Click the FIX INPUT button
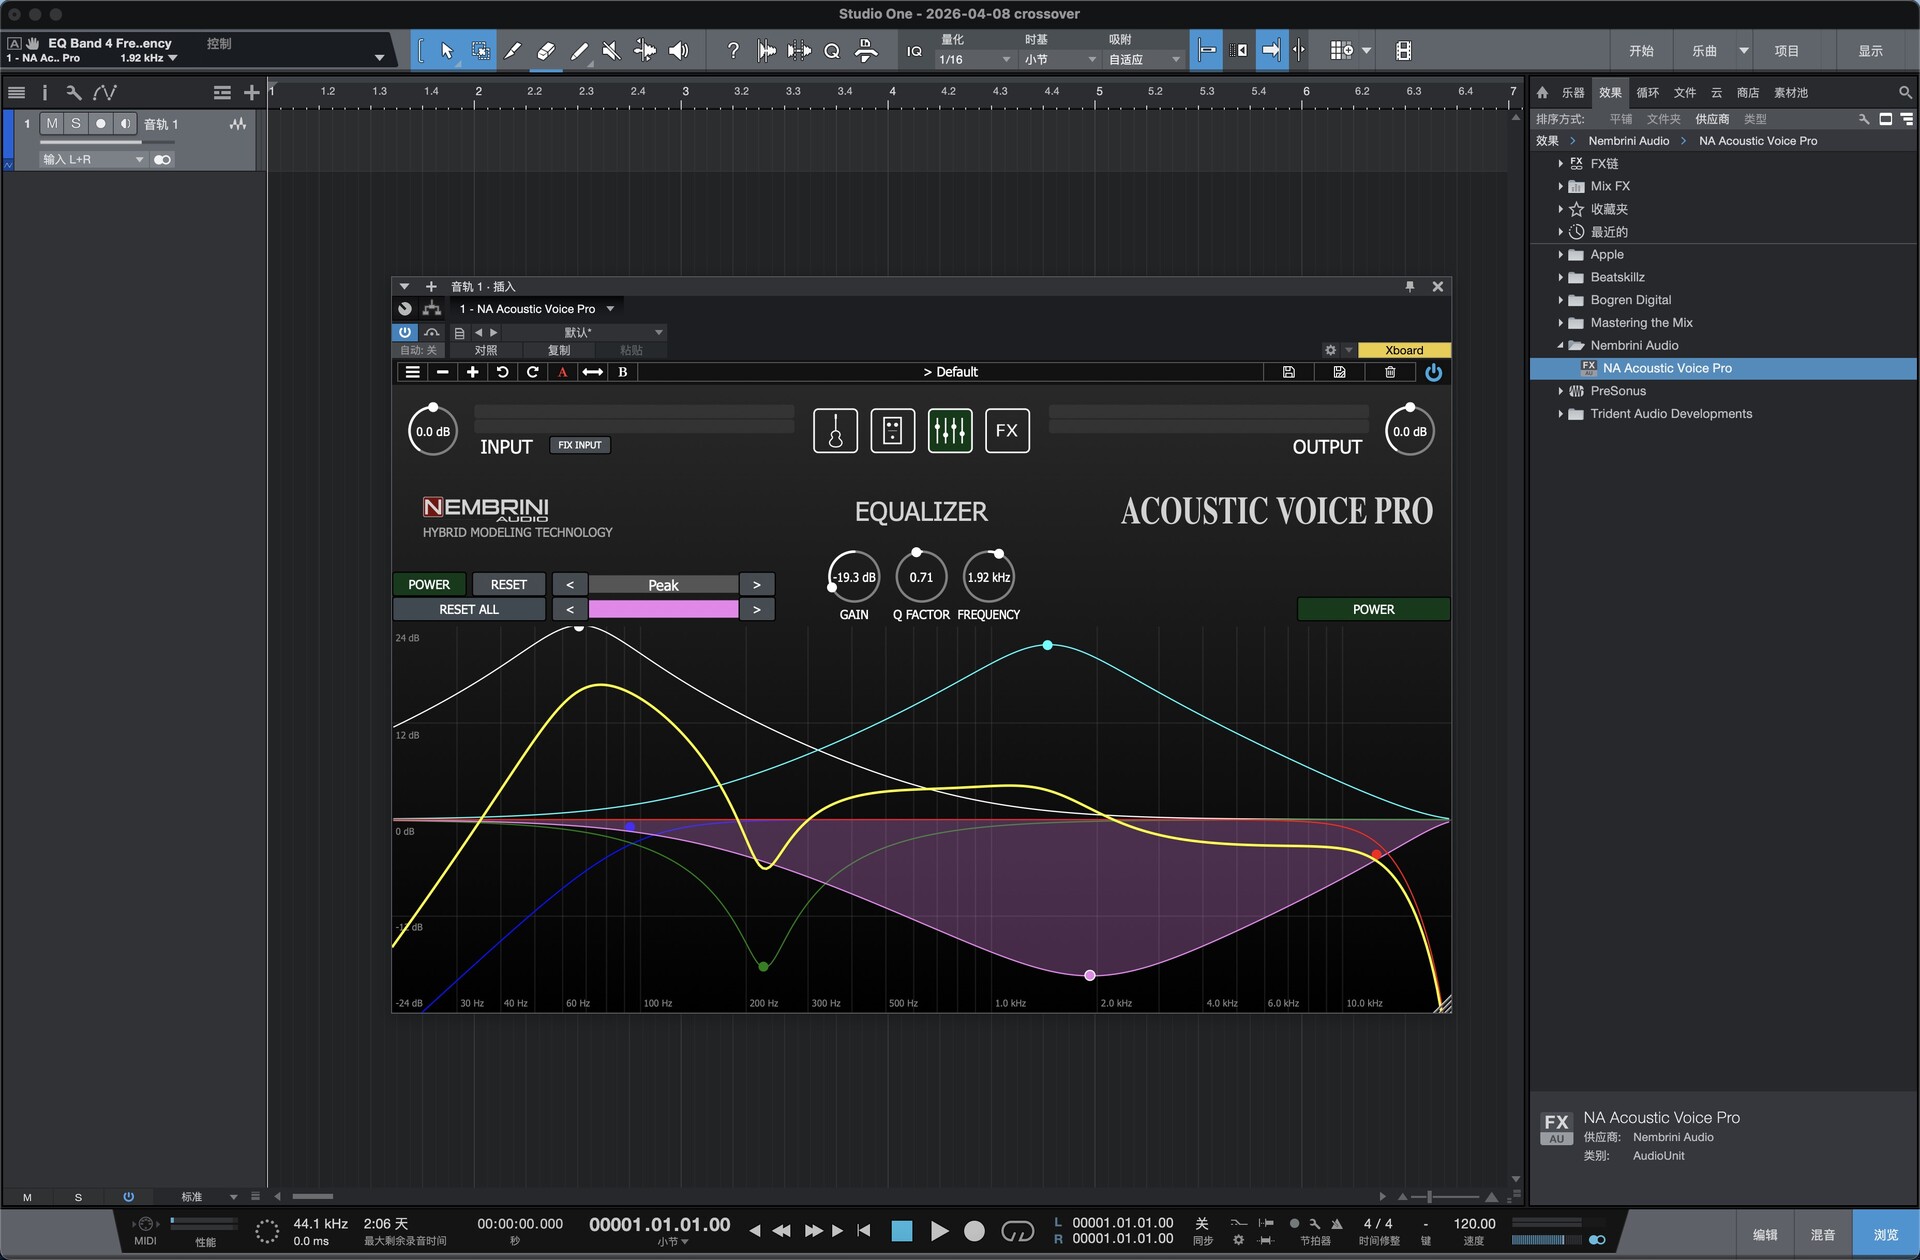 pos(580,445)
